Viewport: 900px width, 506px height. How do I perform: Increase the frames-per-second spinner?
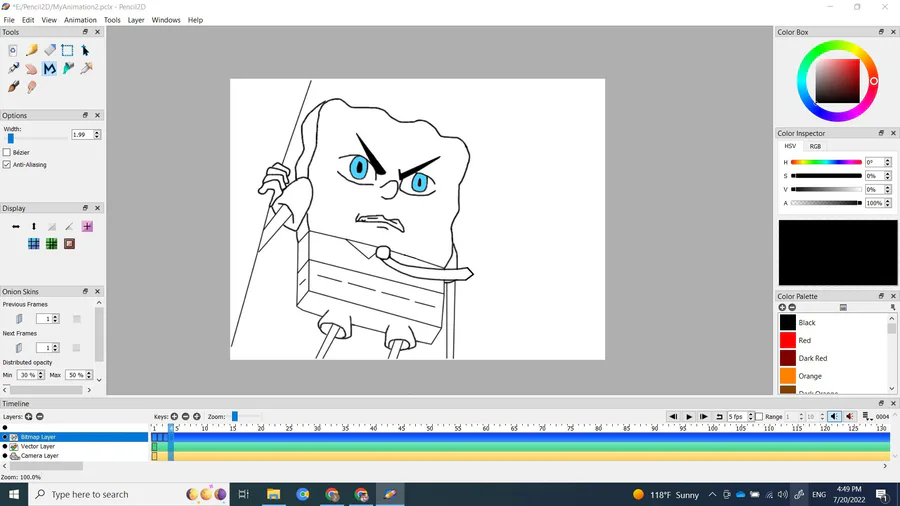pos(750,414)
